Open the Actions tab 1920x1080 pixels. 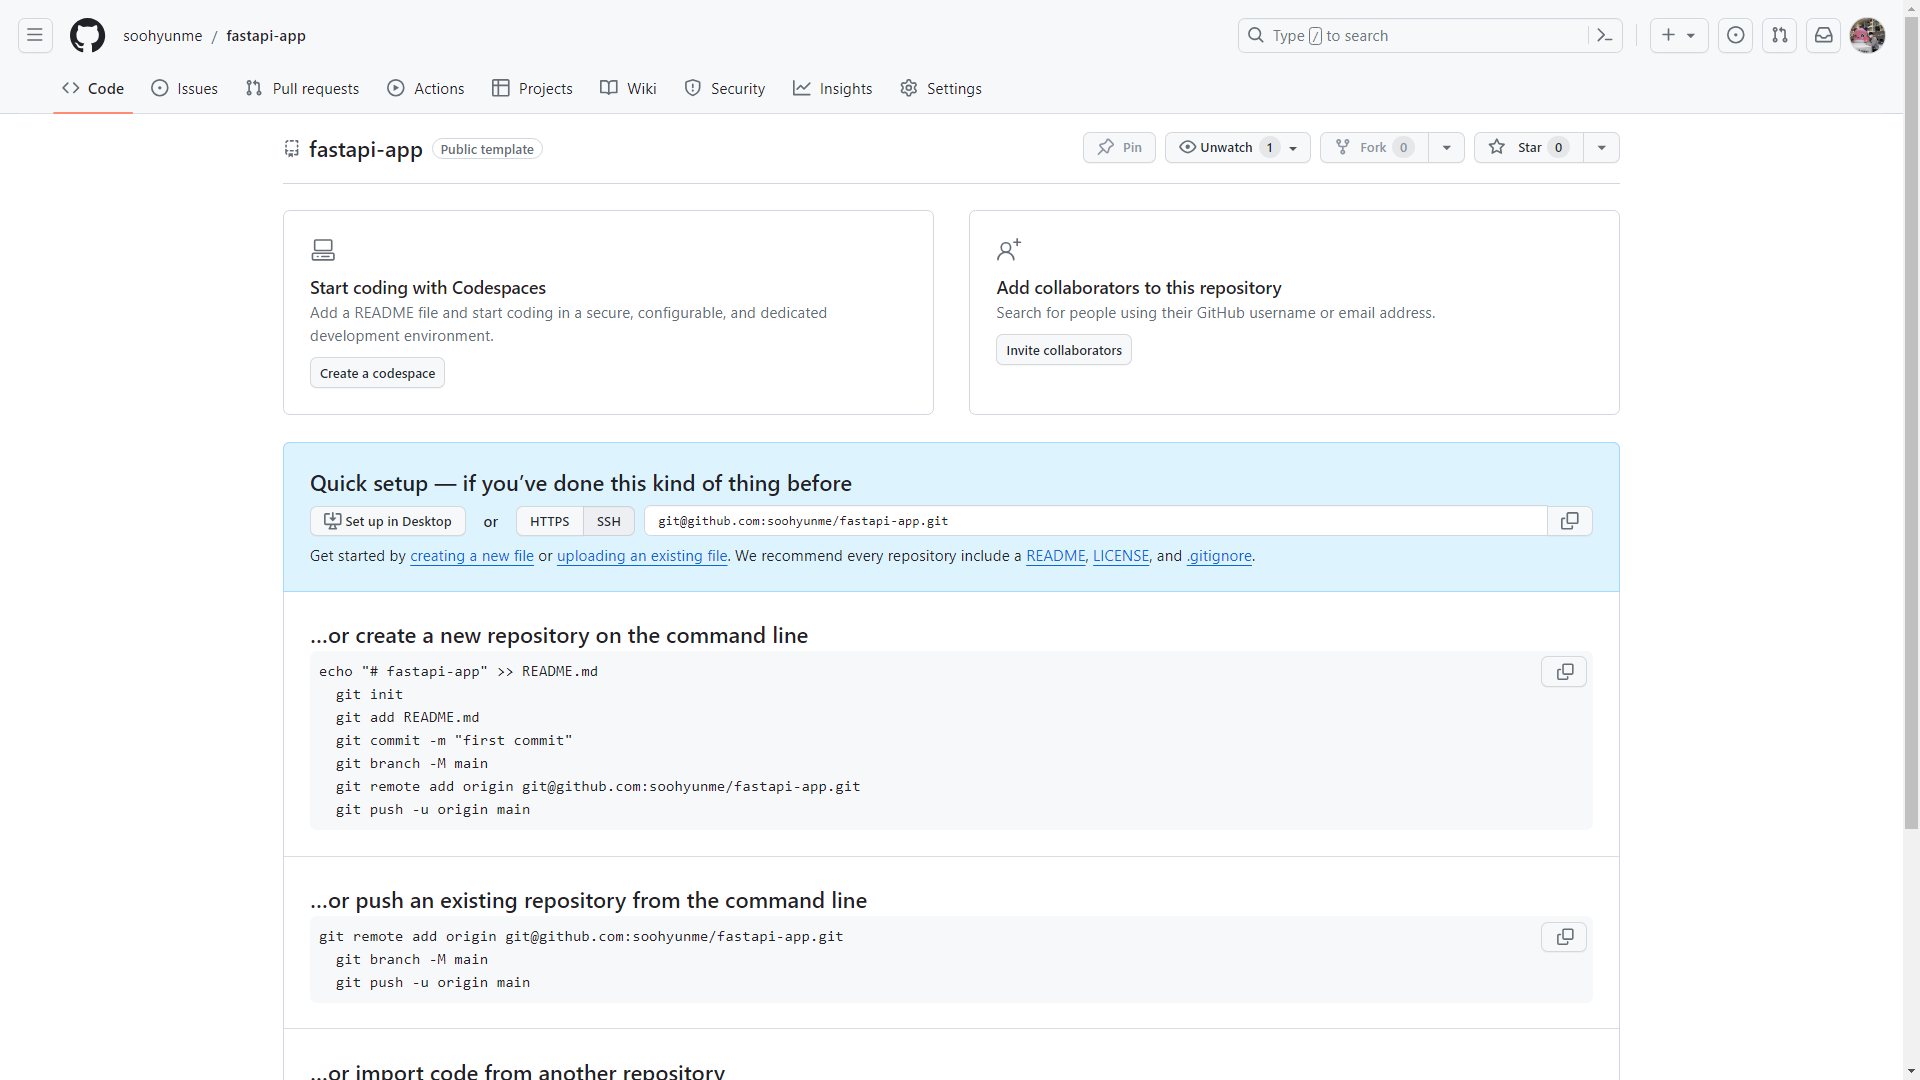[x=426, y=88]
